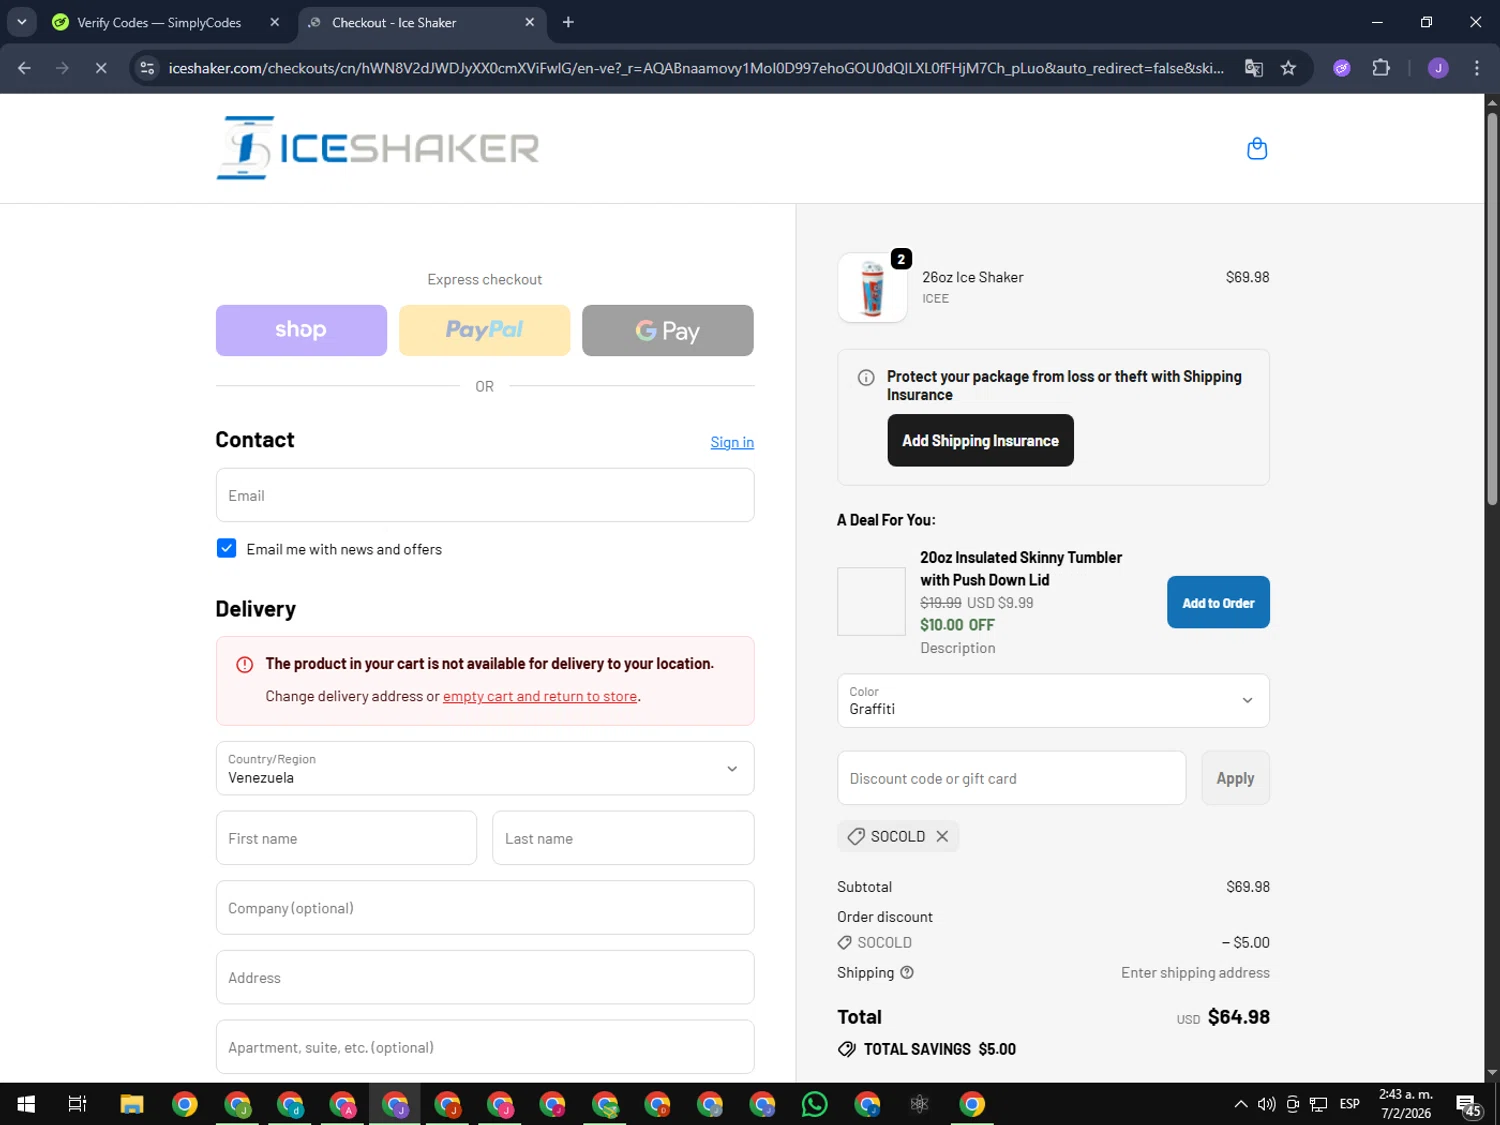The width and height of the screenshot is (1500, 1125).
Task: Open the Chrome profile avatar J
Action: (x=1438, y=68)
